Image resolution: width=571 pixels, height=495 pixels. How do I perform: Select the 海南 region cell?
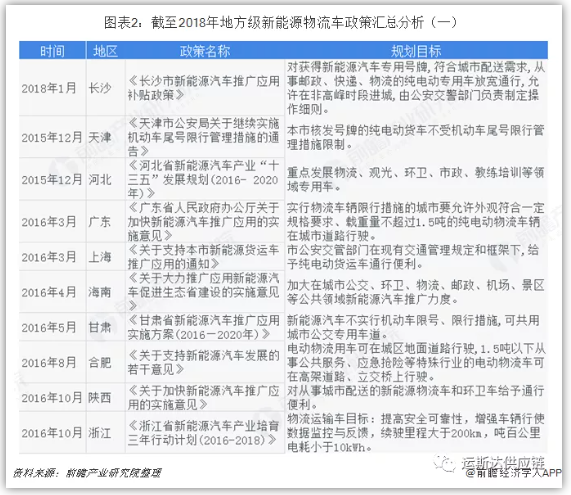pyautogui.click(x=100, y=292)
